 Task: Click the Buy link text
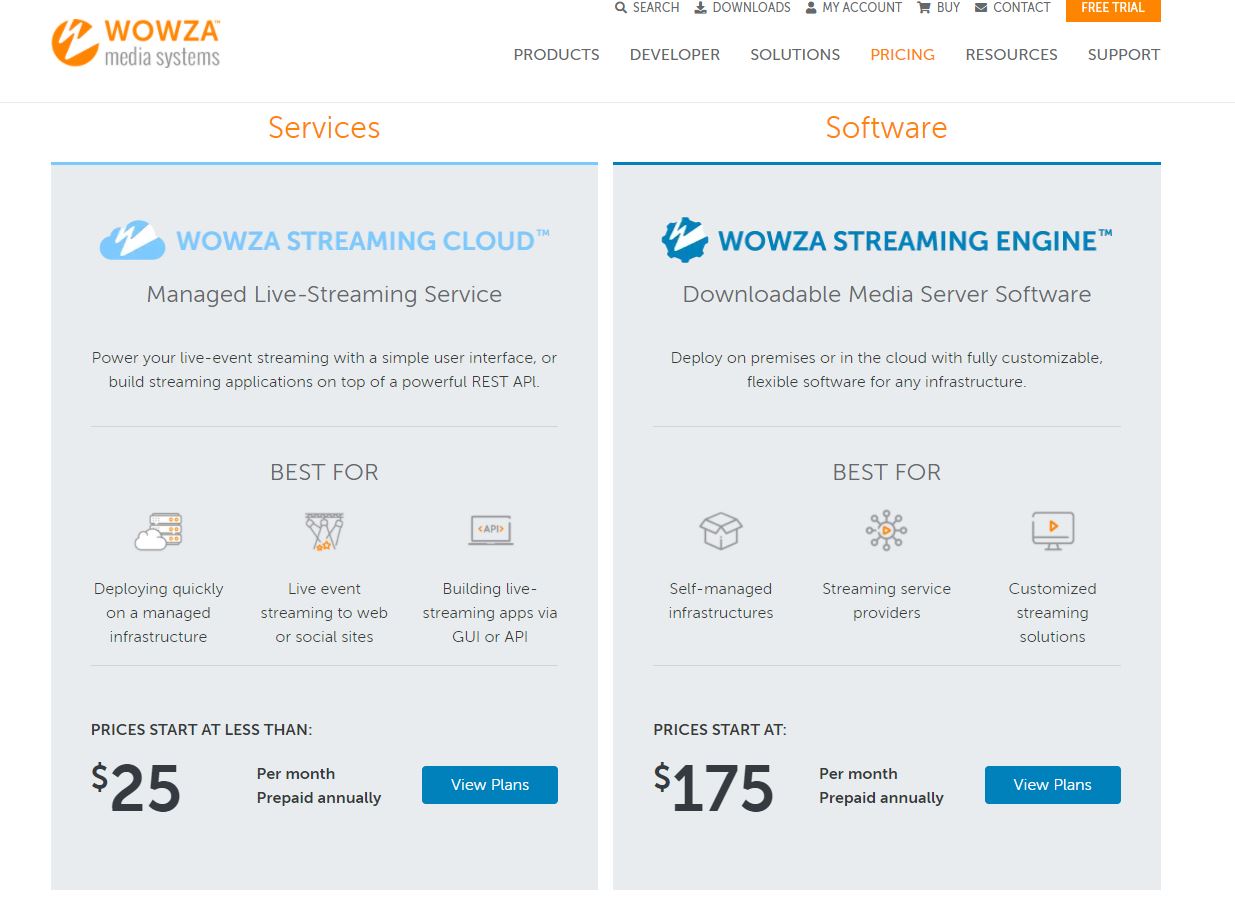tap(948, 8)
